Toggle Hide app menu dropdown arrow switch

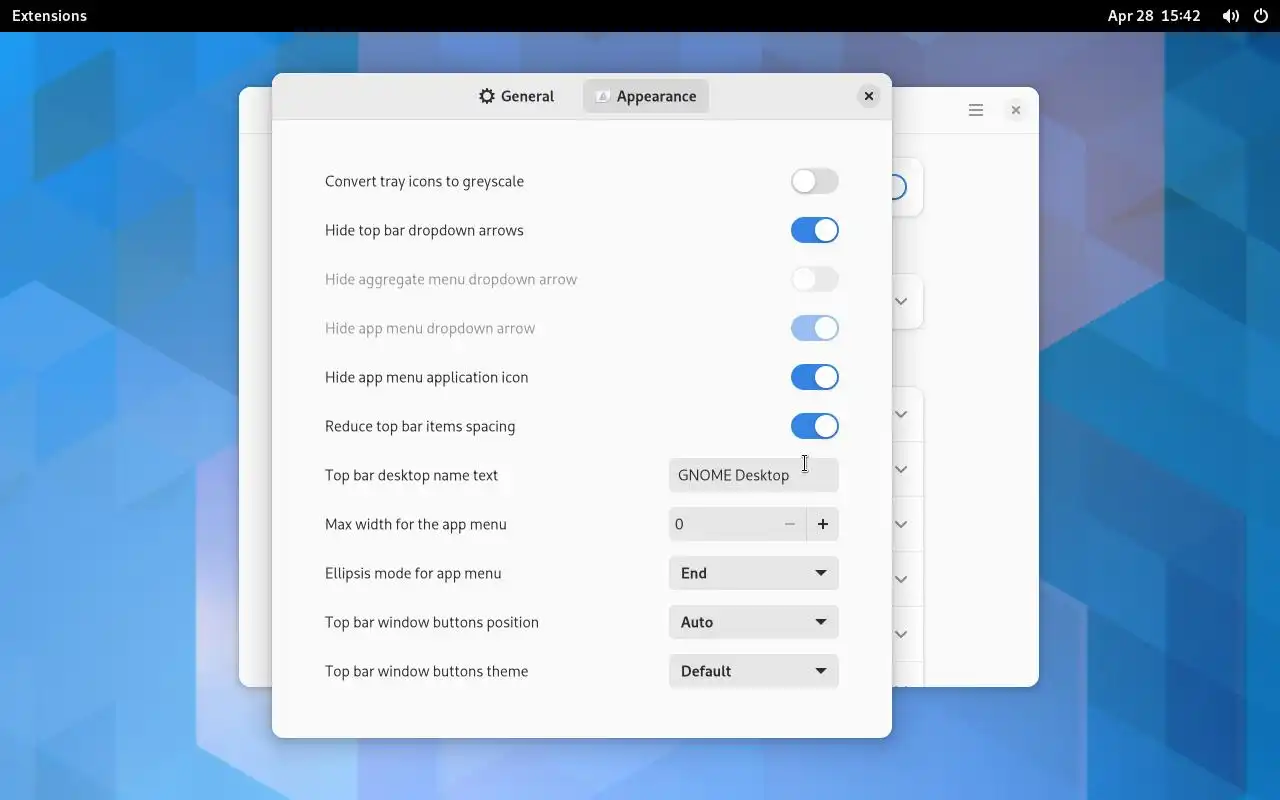[x=815, y=328]
